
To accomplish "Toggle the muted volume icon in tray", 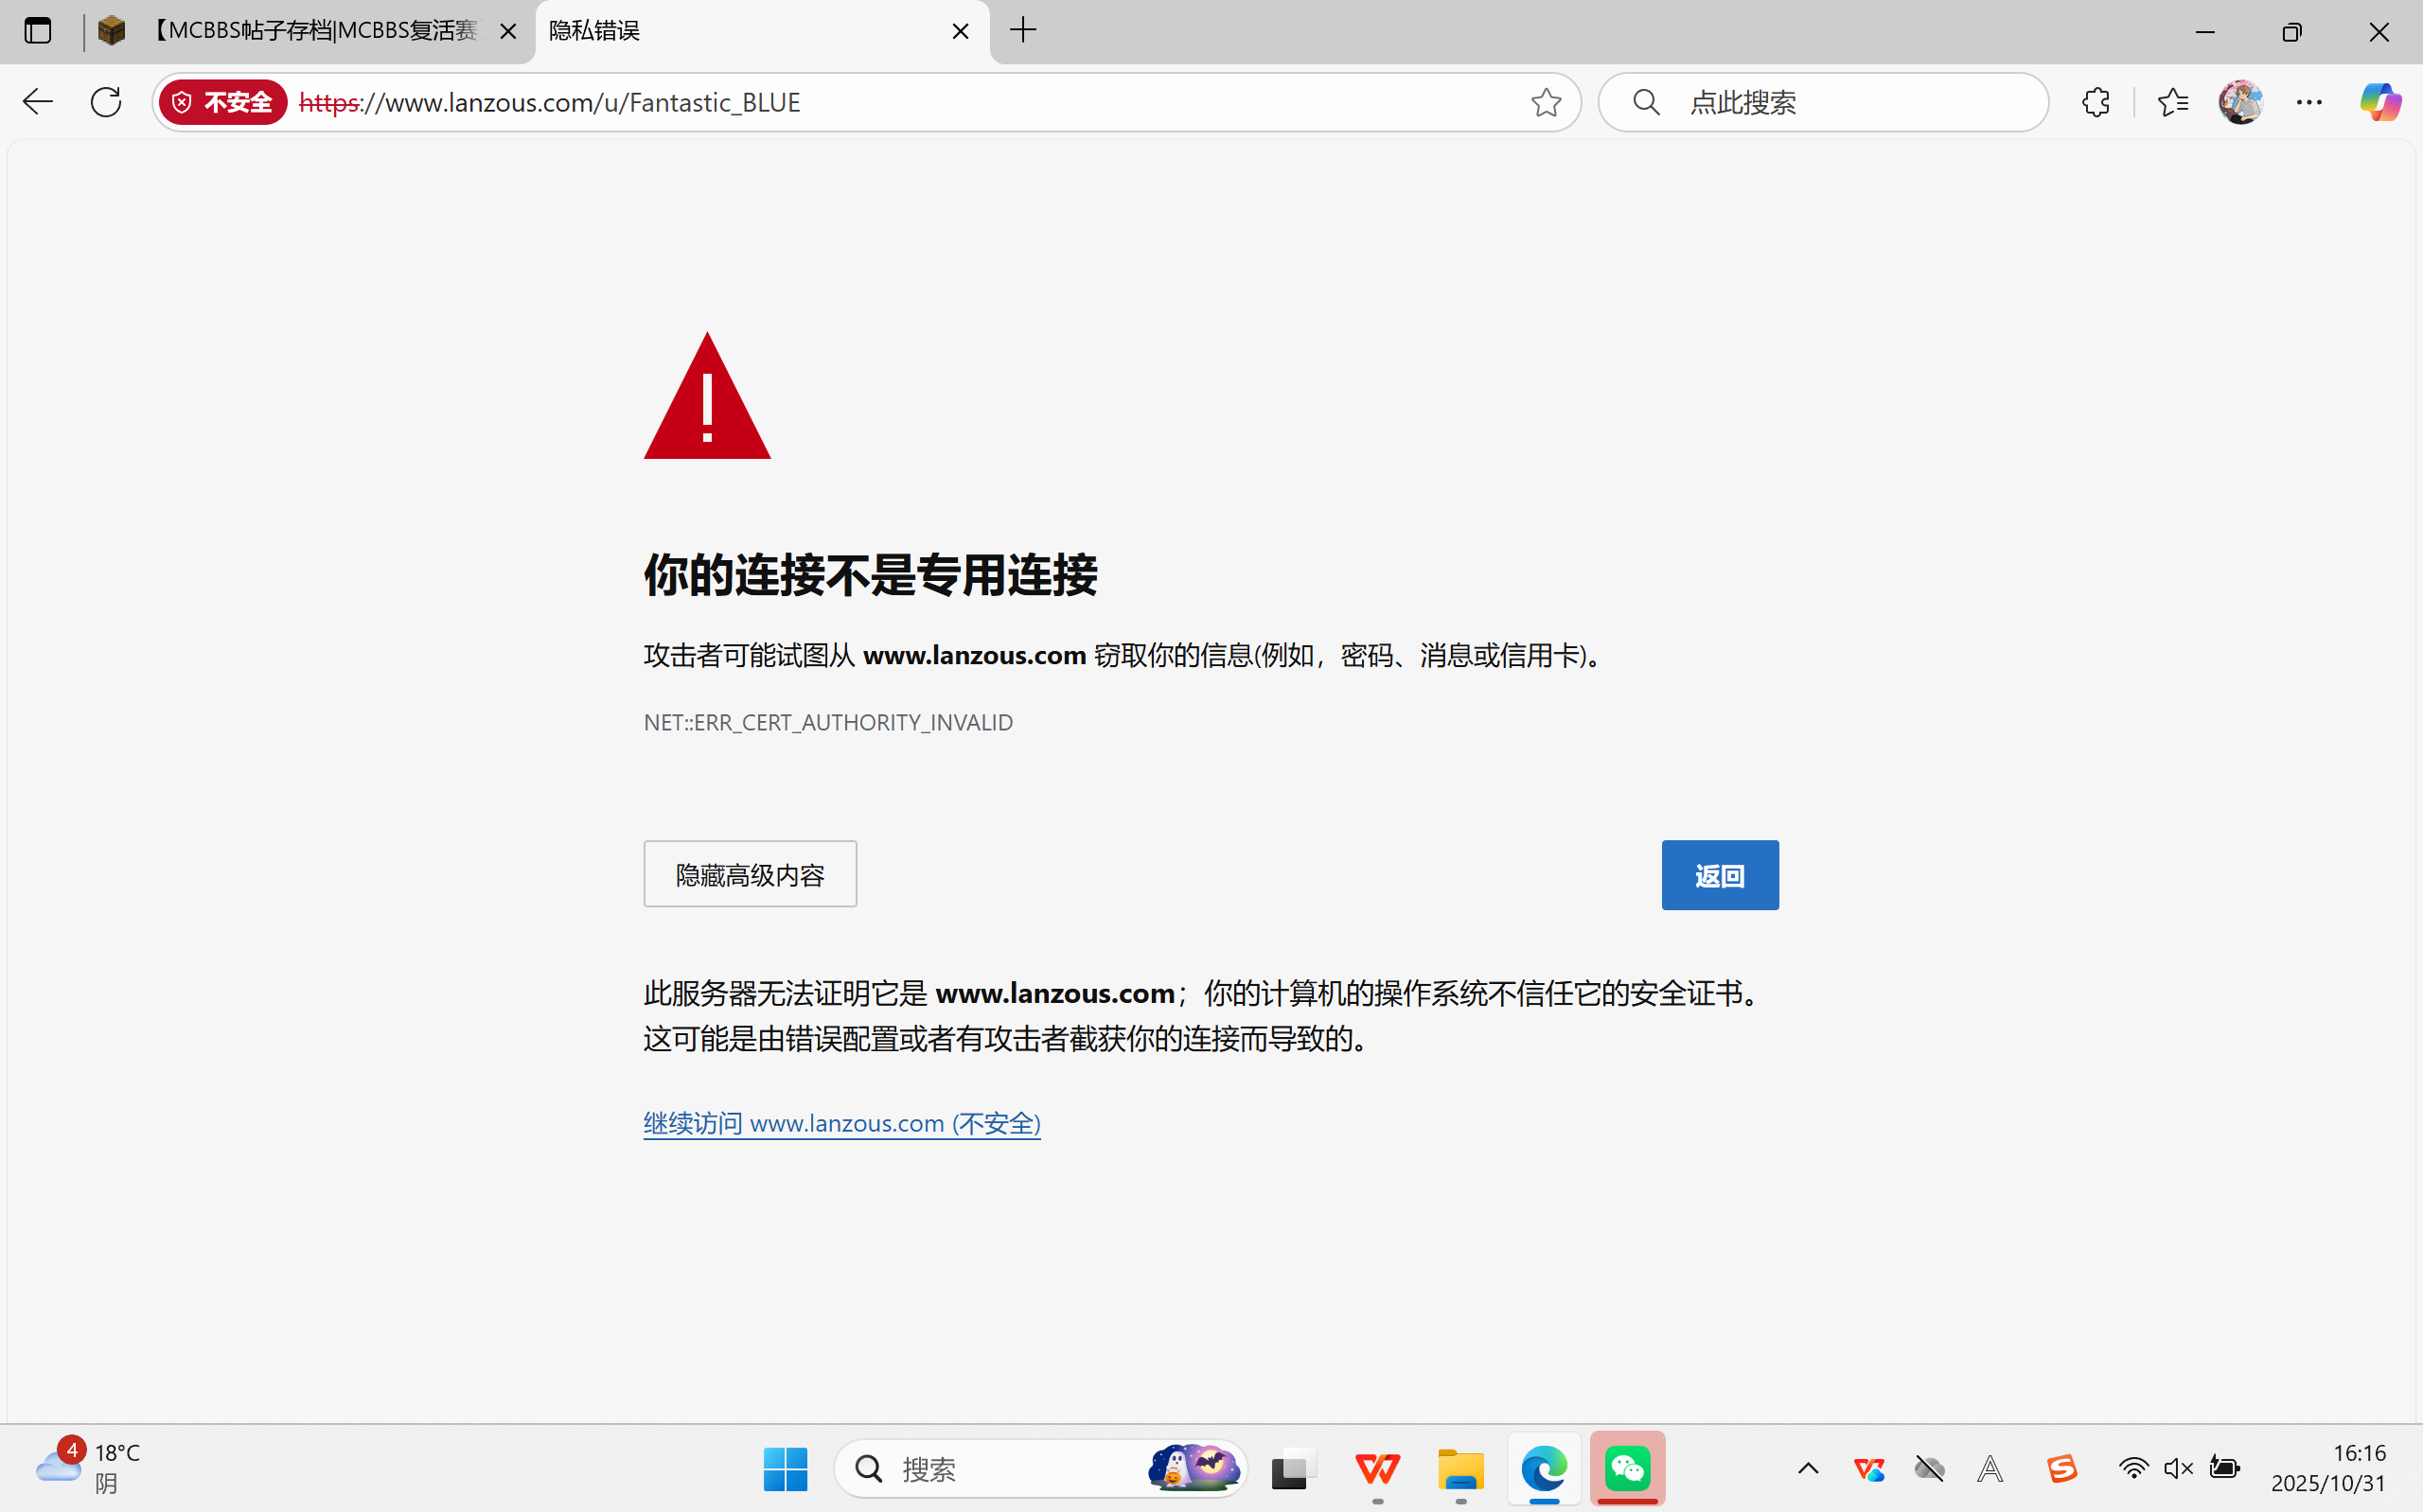I will tap(2178, 1468).
